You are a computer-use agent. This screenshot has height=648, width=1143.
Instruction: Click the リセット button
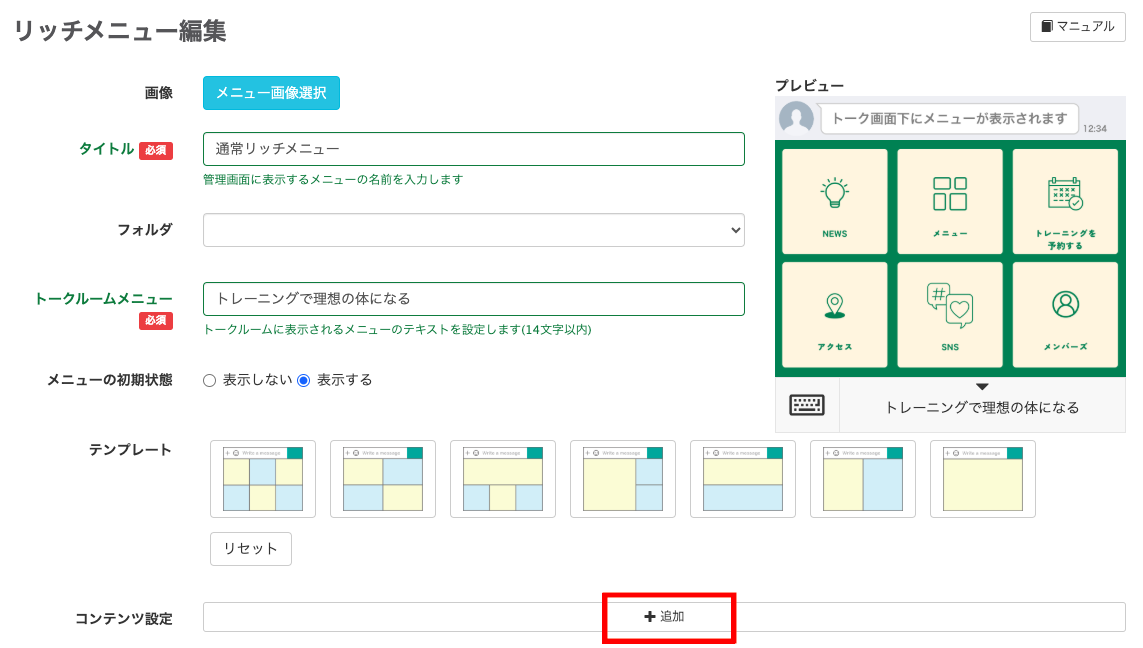click(x=251, y=549)
